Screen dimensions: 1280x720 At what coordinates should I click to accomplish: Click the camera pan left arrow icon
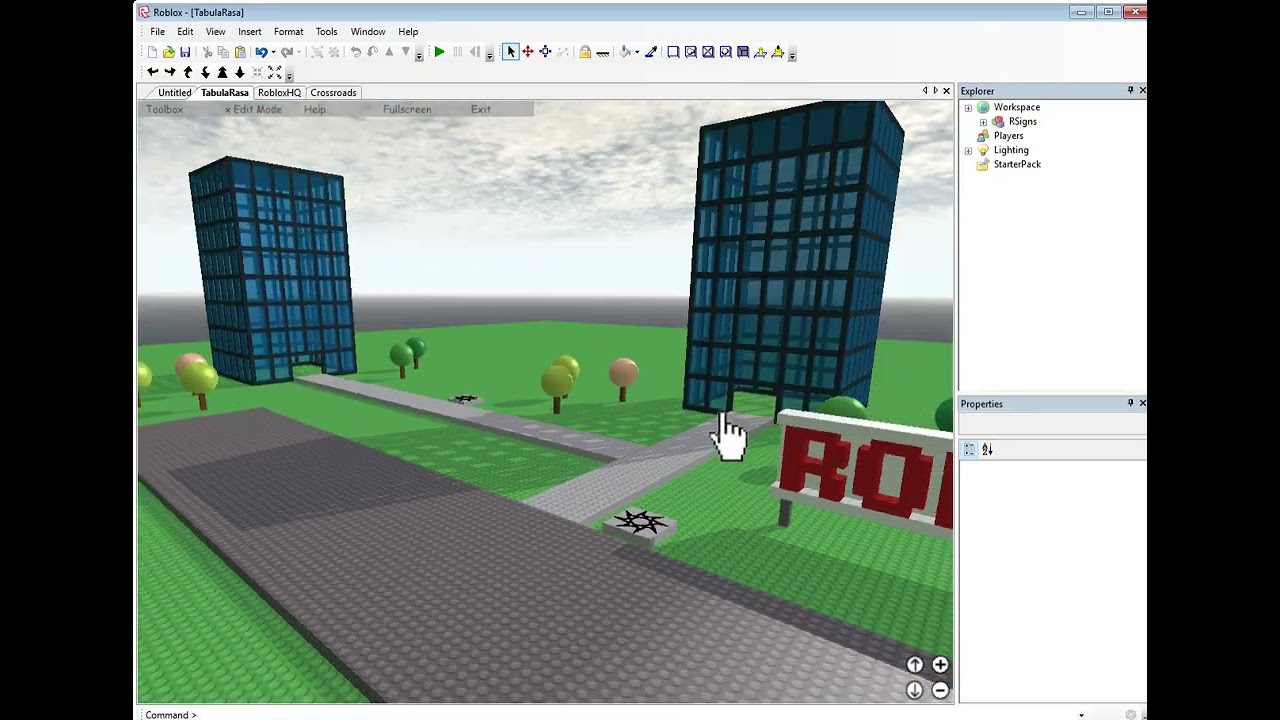coord(152,73)
